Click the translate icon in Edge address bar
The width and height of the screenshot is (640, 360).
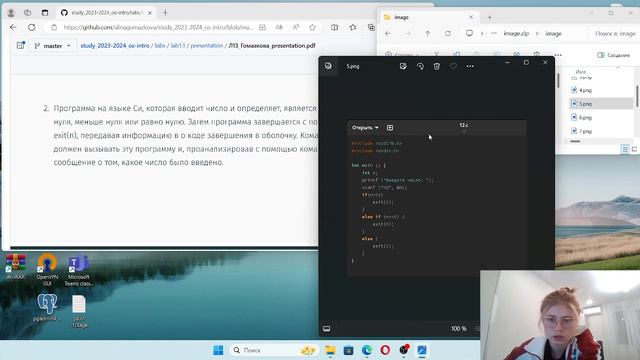click(279, 27)
